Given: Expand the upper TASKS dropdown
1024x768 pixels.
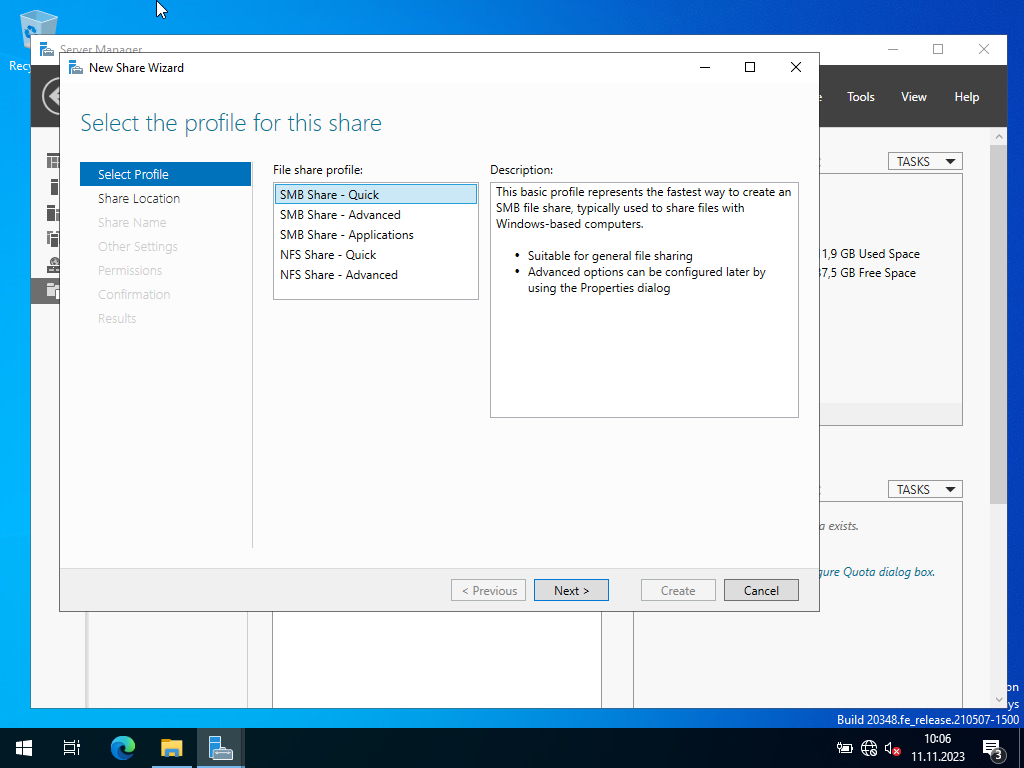Looking at the screenshot, I should [x=924, y=161].
